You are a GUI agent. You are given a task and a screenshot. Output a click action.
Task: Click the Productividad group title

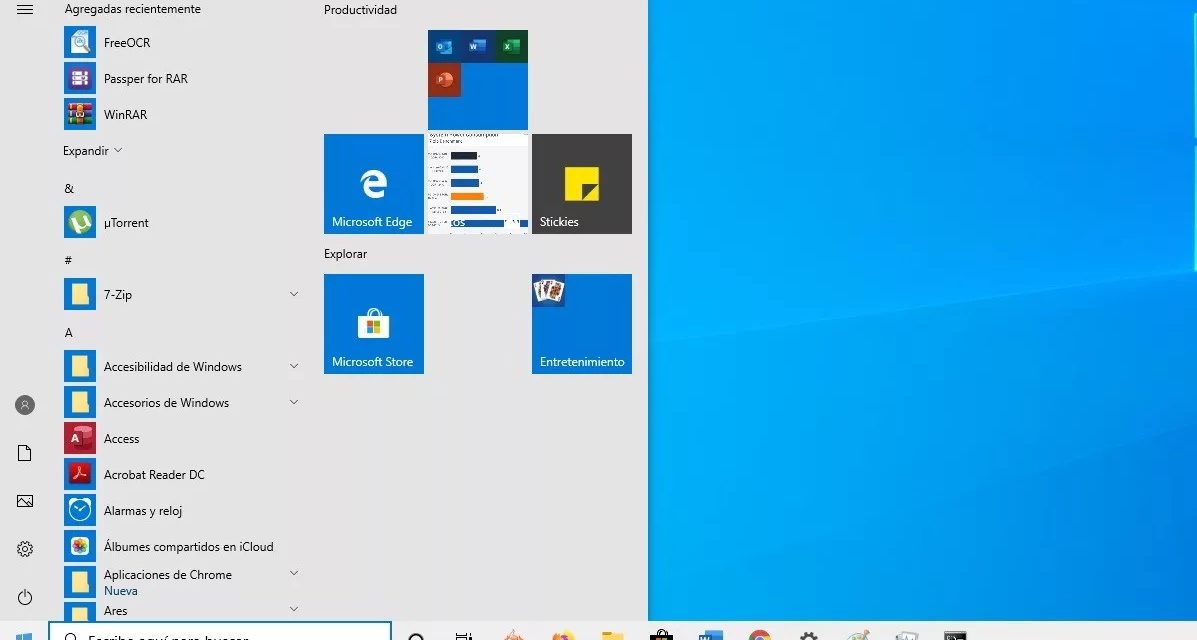pos(360,10)
